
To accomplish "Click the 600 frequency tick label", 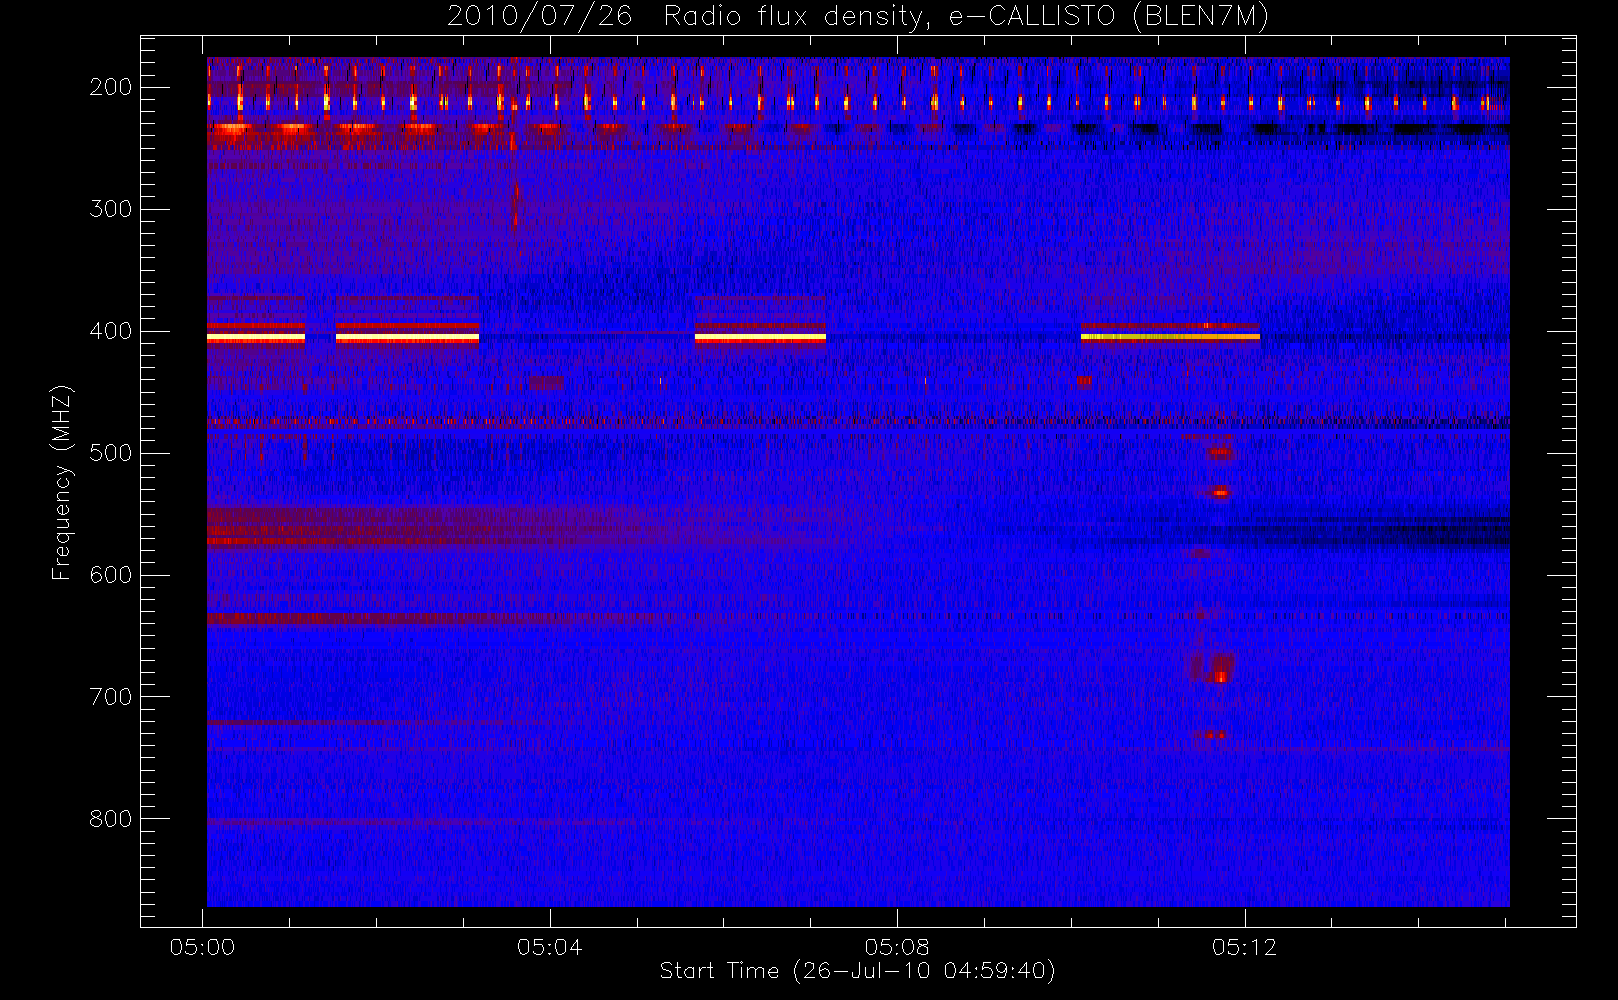I will pyautogui.click(x=111, y=575).
